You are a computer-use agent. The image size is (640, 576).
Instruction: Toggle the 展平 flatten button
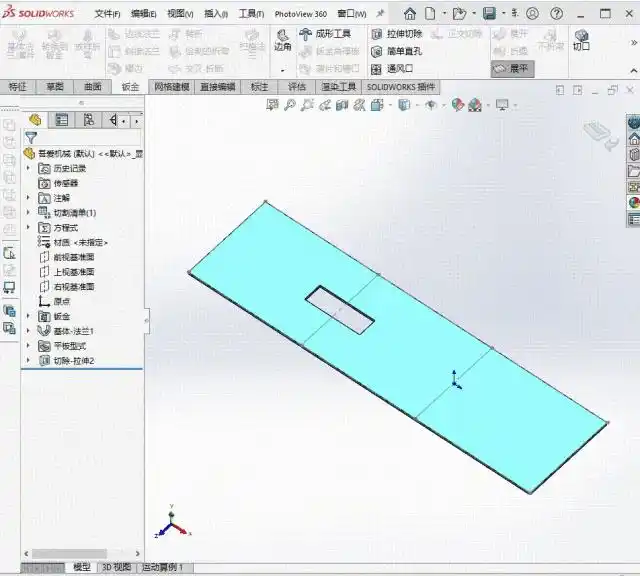click(x=512, y=69)
